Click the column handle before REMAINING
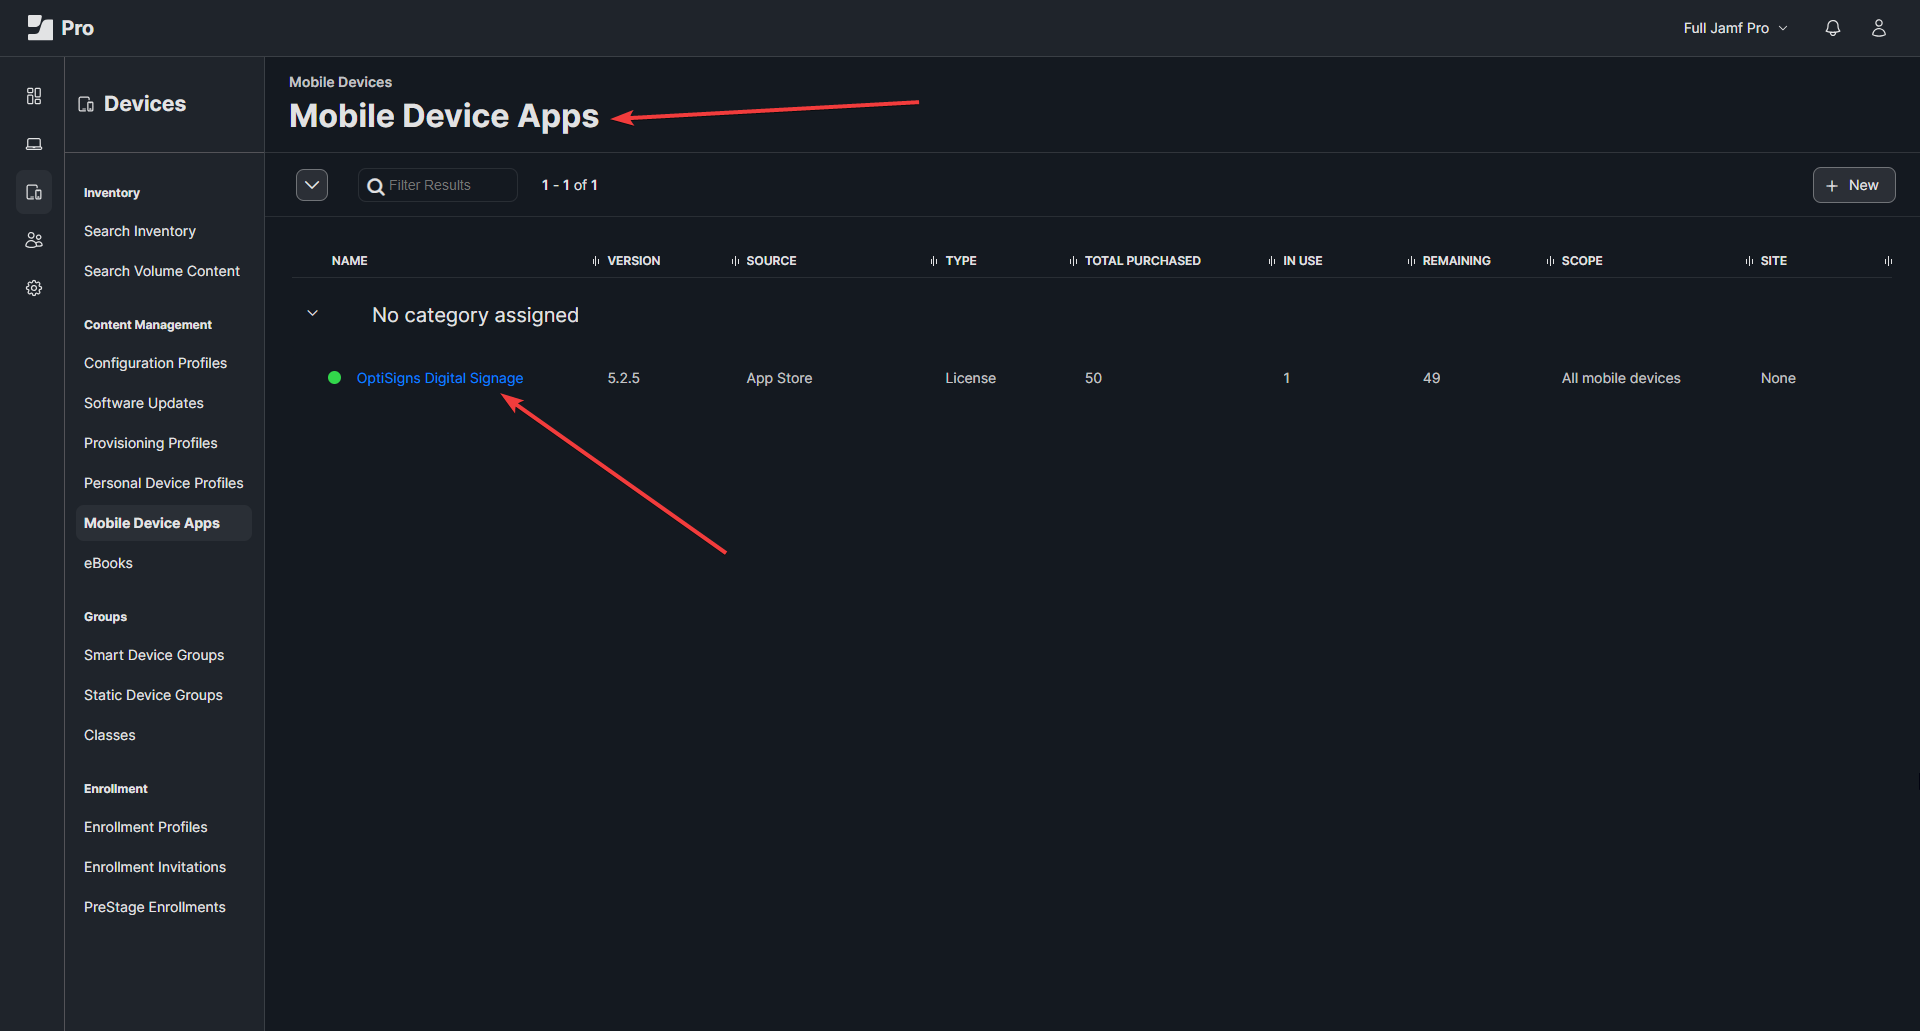Viewport: 1920px width, 1031px height. tap(1411, 261)
